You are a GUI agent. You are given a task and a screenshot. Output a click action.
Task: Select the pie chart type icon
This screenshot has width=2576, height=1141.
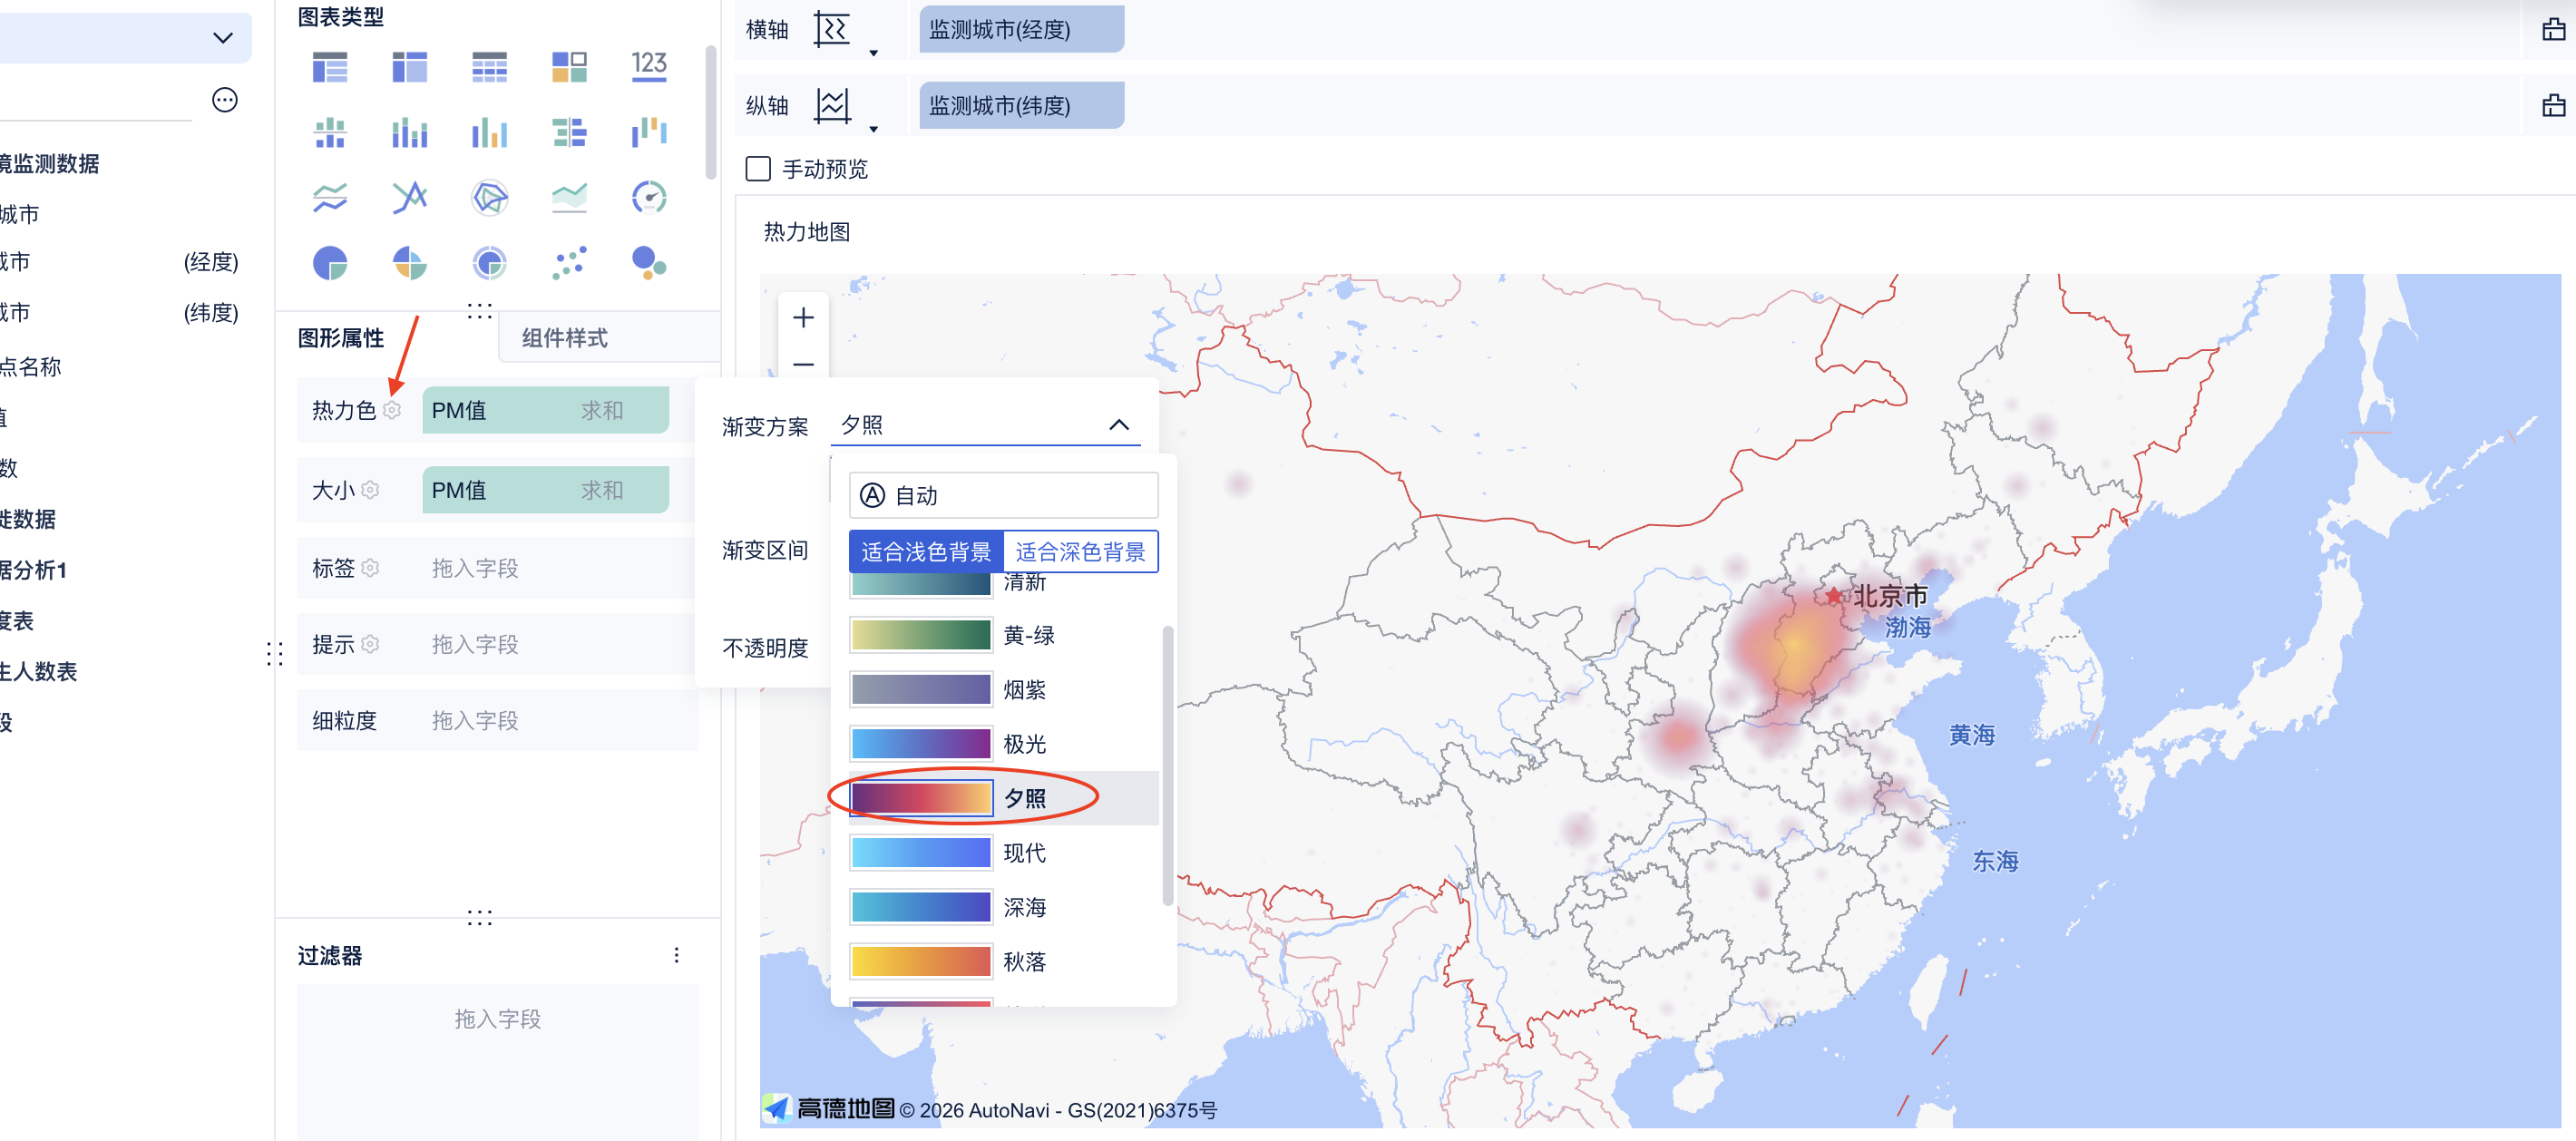tap(329, 264)
